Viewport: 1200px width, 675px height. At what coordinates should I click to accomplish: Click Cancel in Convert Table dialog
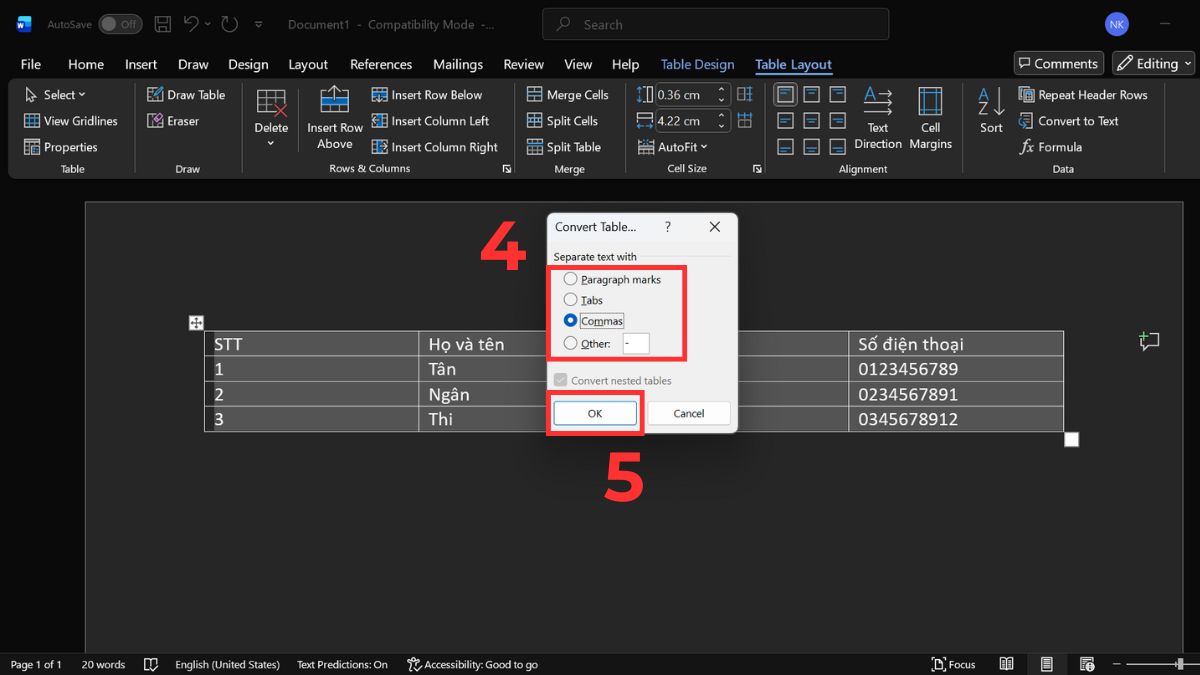click(x=689, y=413)
